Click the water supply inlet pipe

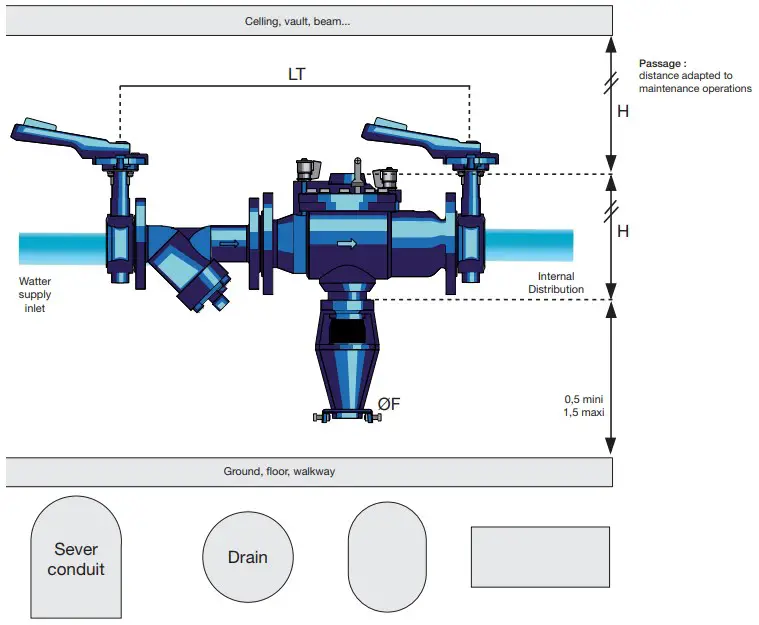pyautogui.click(x=62, y=248)
